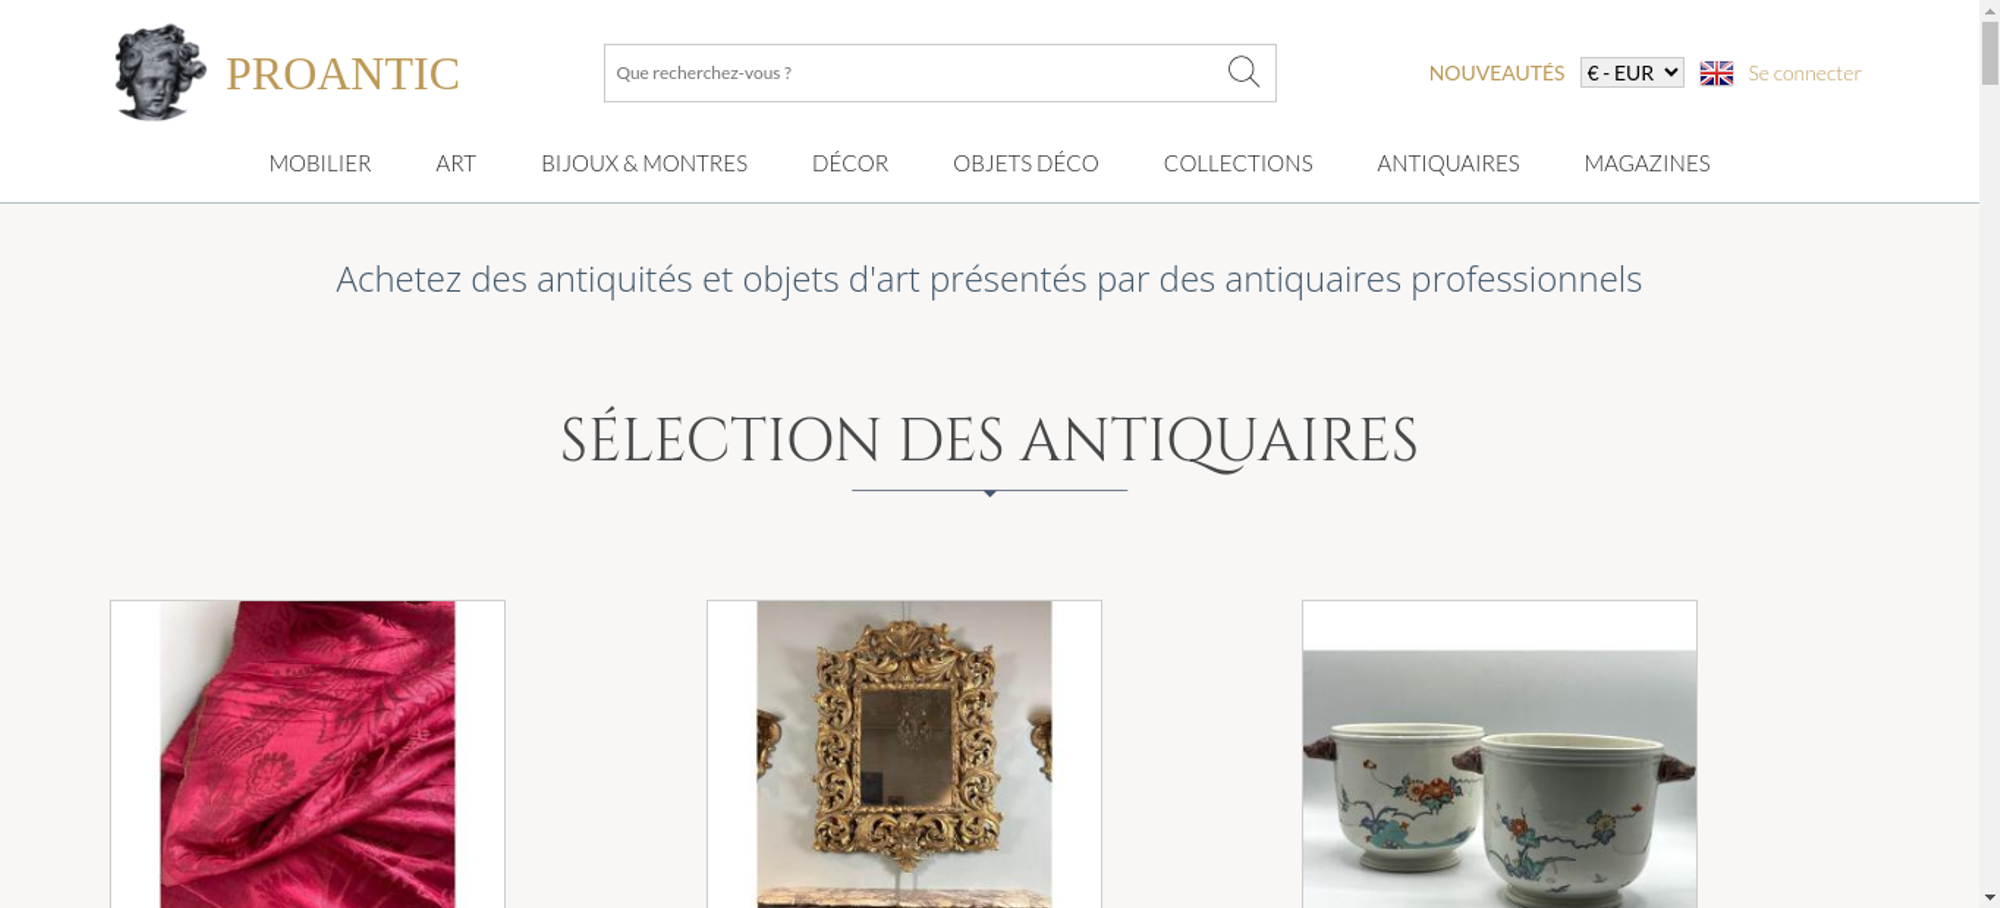The height and width of the screenshot is (908, 2000).
Task: Open the MAGAZINES menu
Action: click(x=1647, y=163)
